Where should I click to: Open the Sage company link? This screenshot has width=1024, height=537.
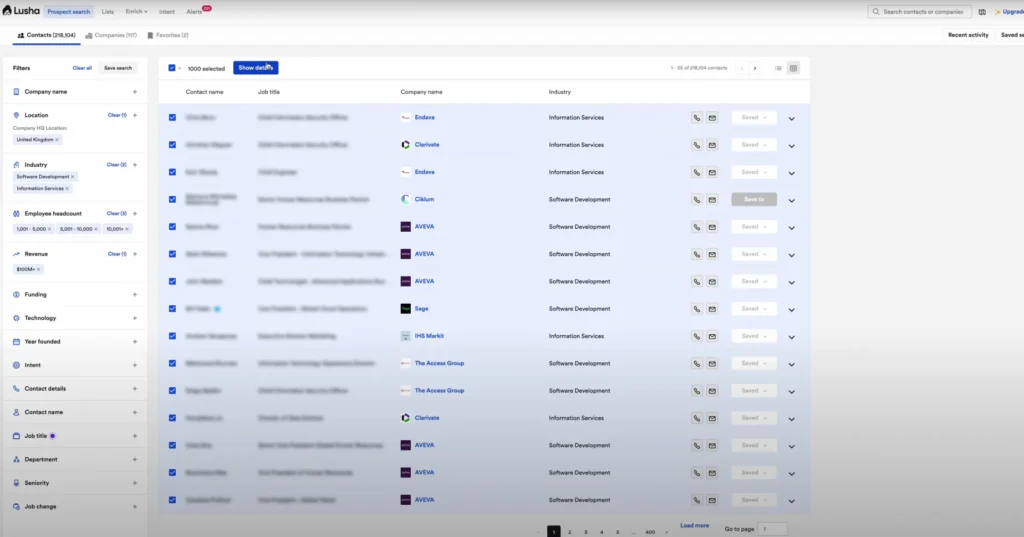(x=421, y=309)
